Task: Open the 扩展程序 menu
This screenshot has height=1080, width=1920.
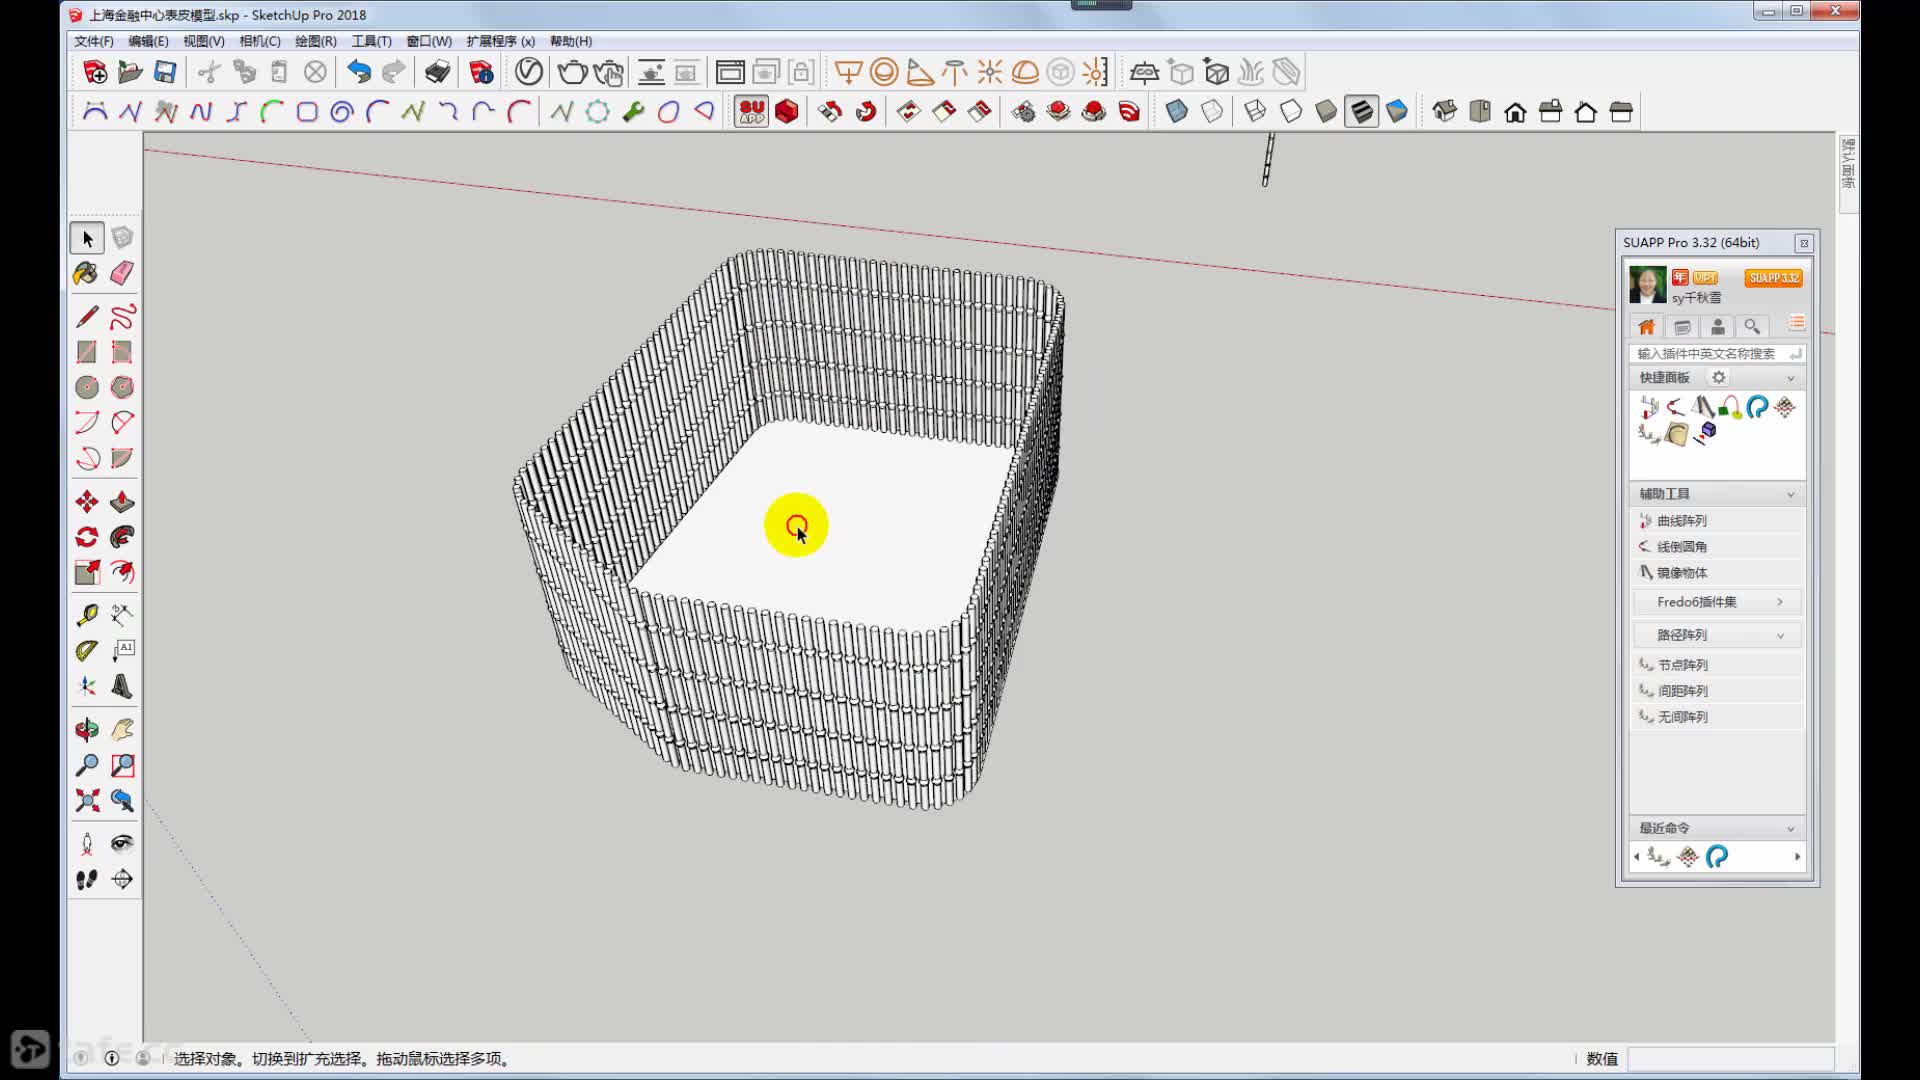Action: pyautogui.click(x=500, y=41)
